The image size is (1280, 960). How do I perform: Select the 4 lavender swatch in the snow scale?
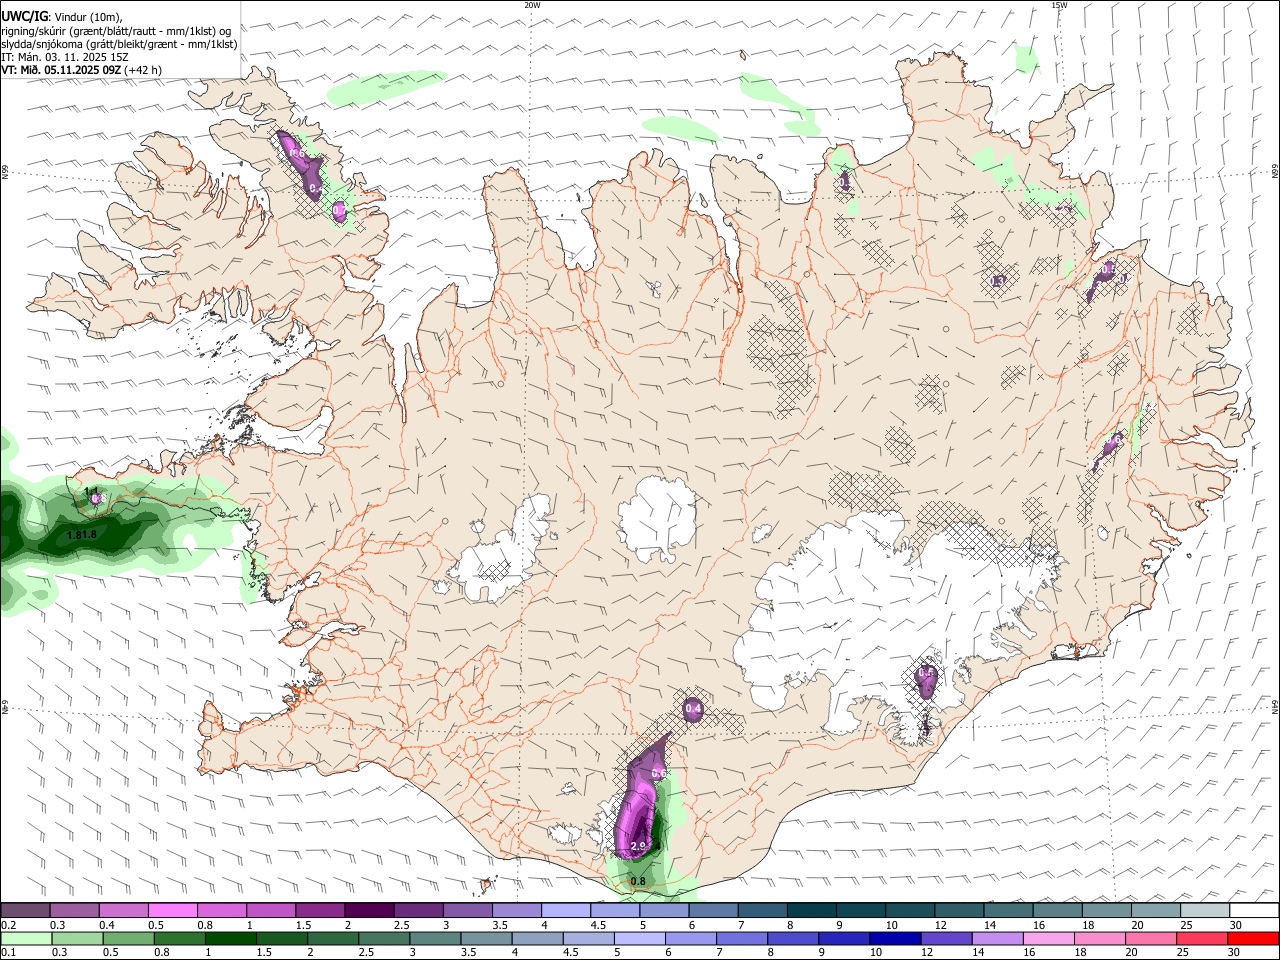pos(565,911)
